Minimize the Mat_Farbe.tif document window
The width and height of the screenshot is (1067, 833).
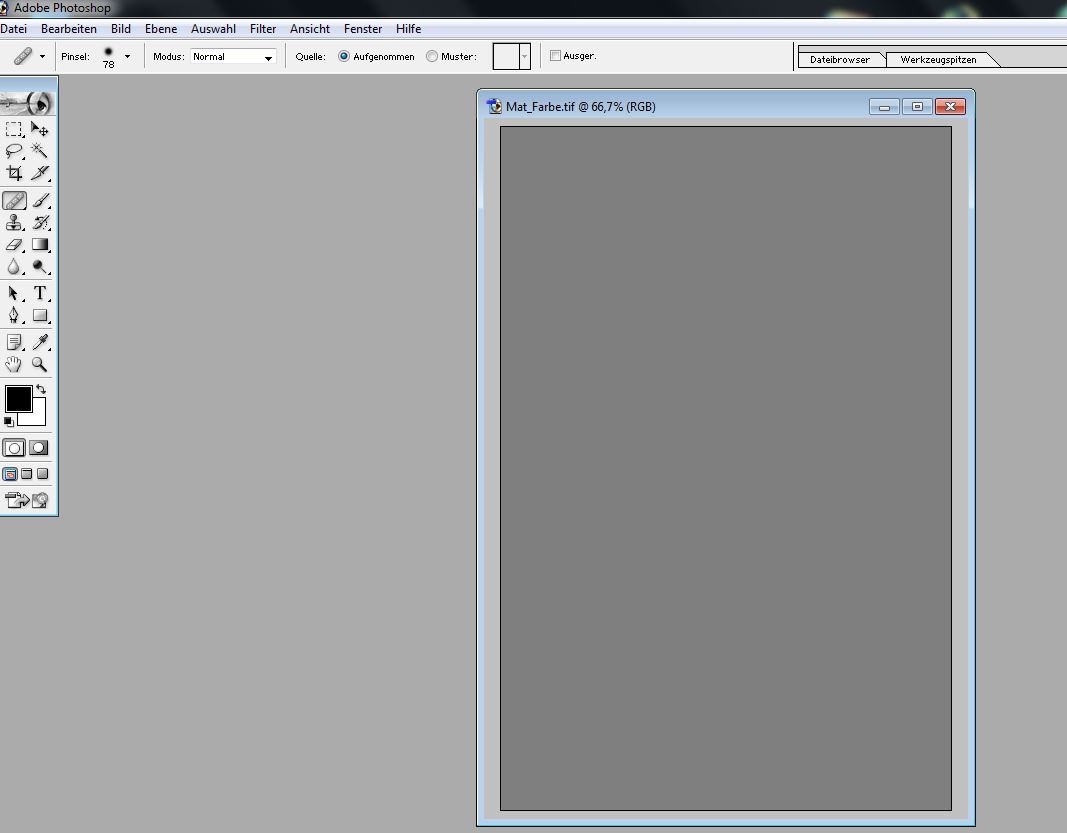pyautogui.click(x=884, y=107)
